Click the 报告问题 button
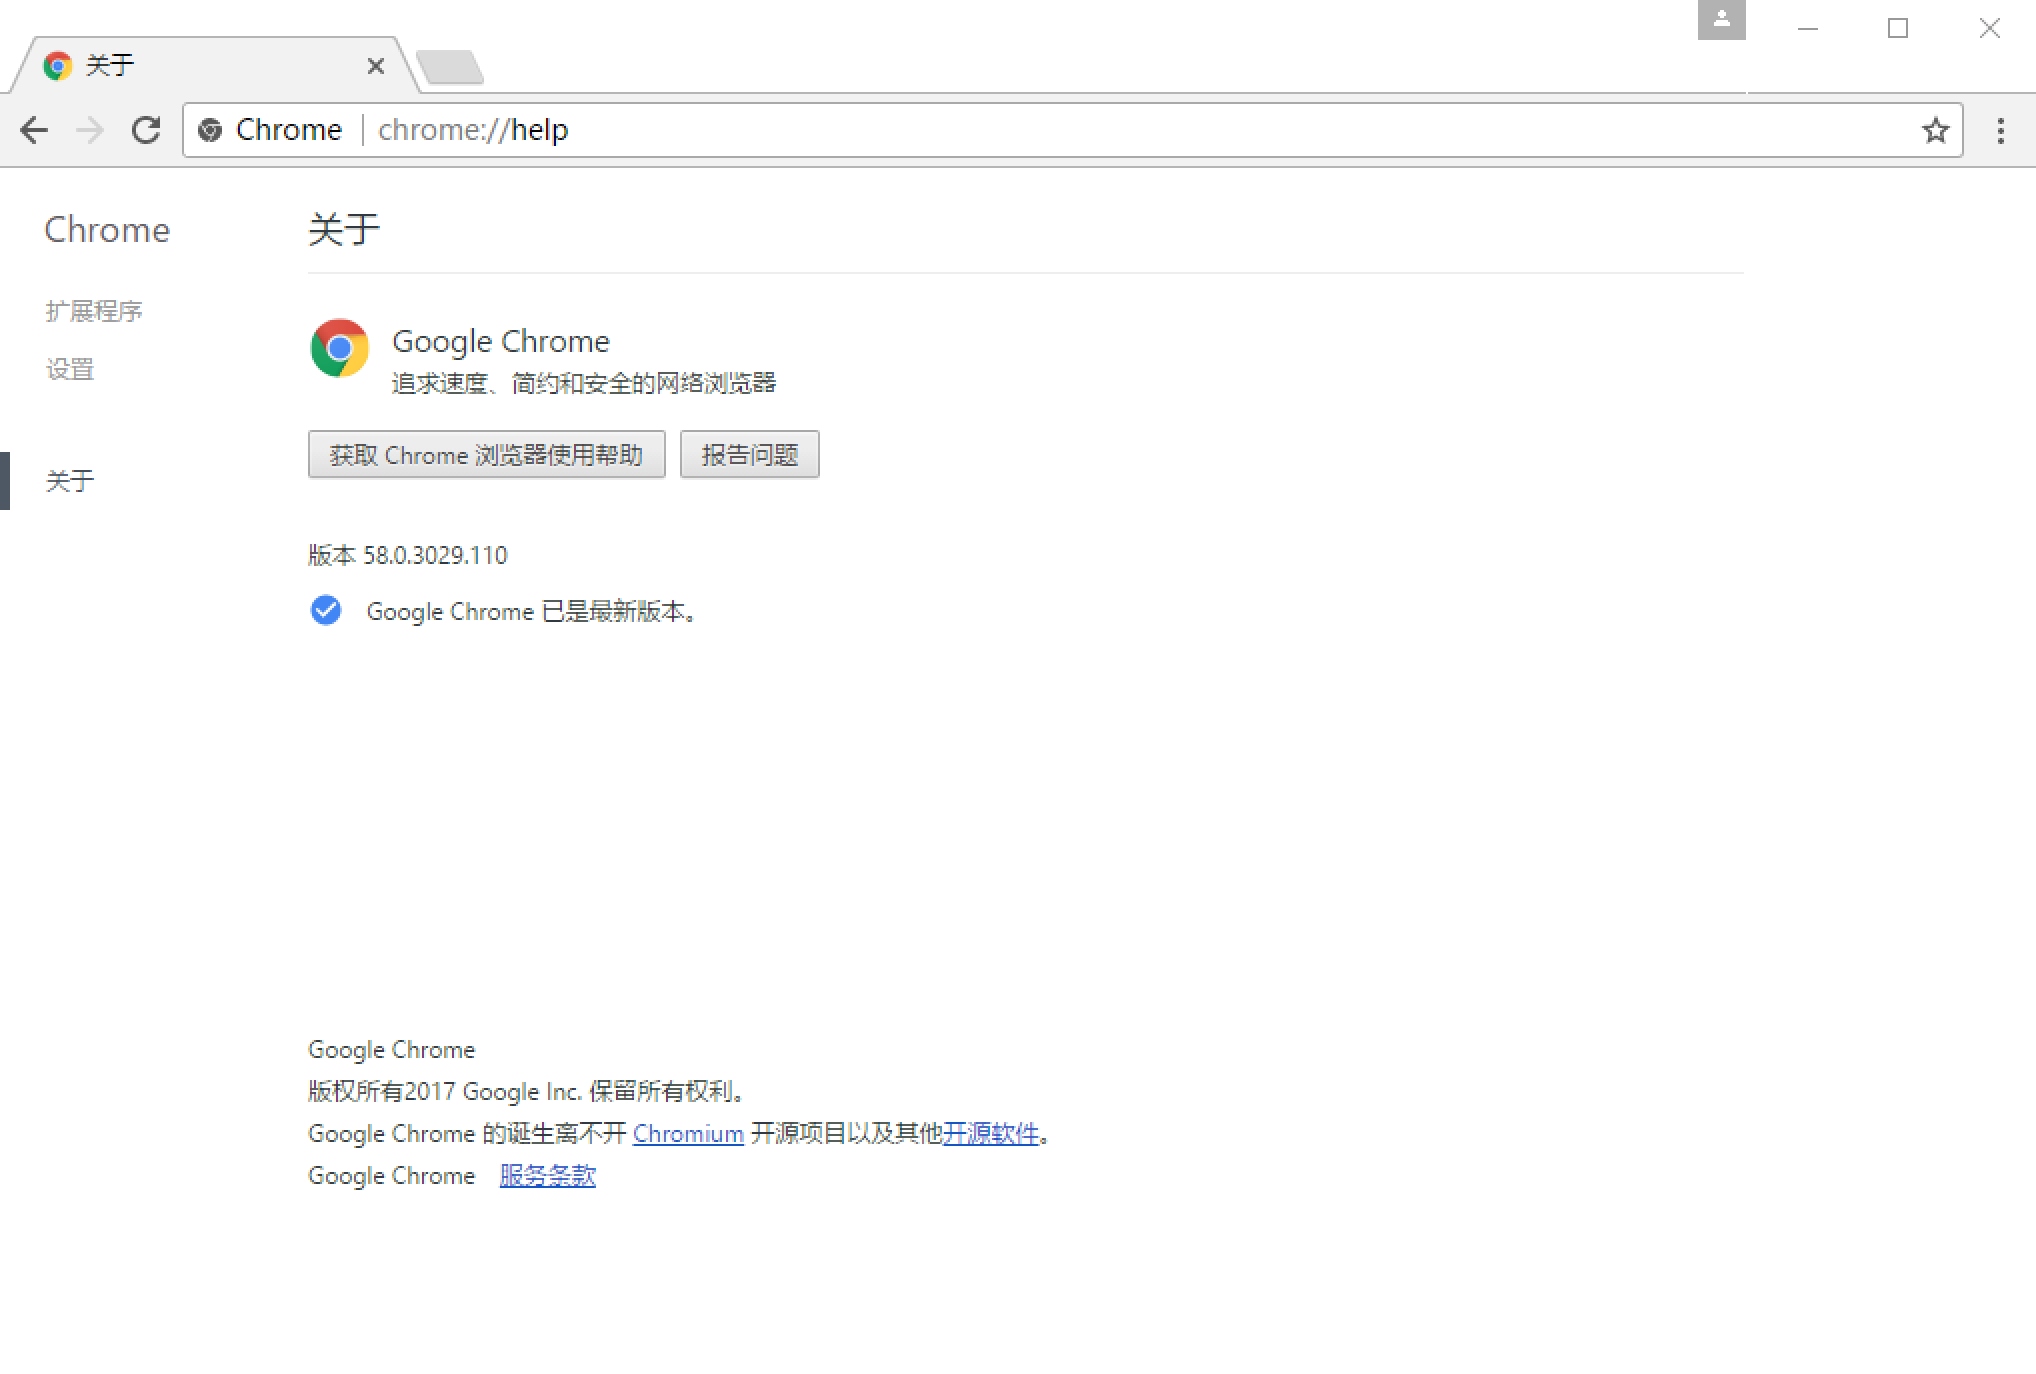 750,455
